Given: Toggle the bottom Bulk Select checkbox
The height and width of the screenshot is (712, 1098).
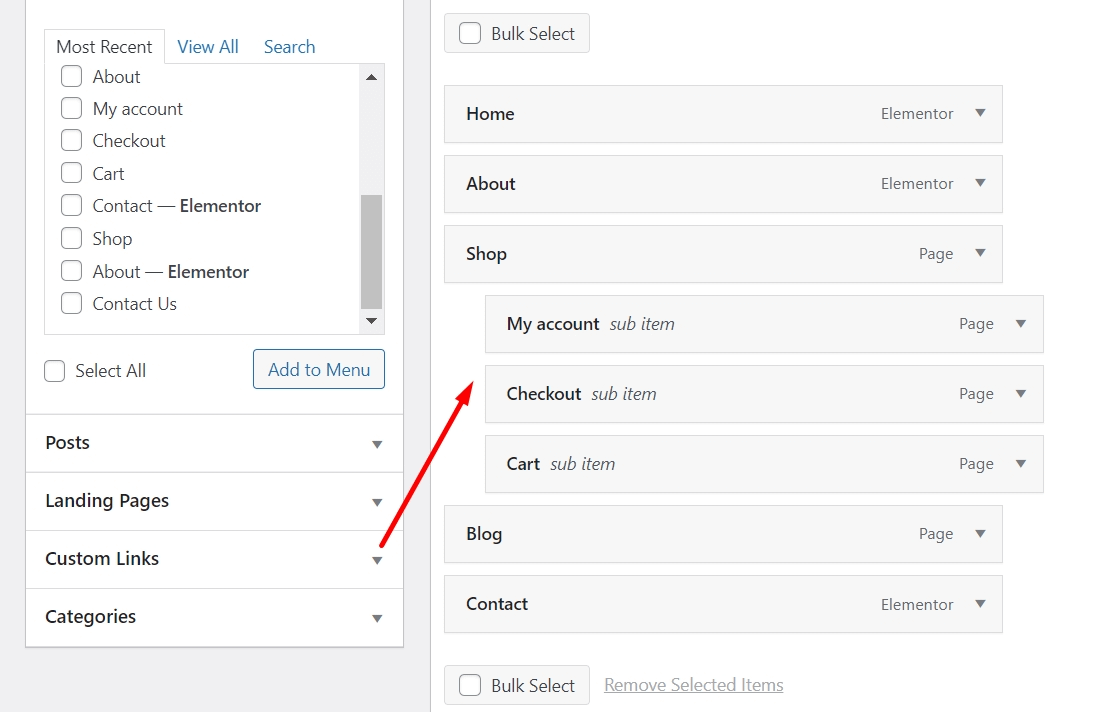Looking at the screenshot, I should [470, 684].
